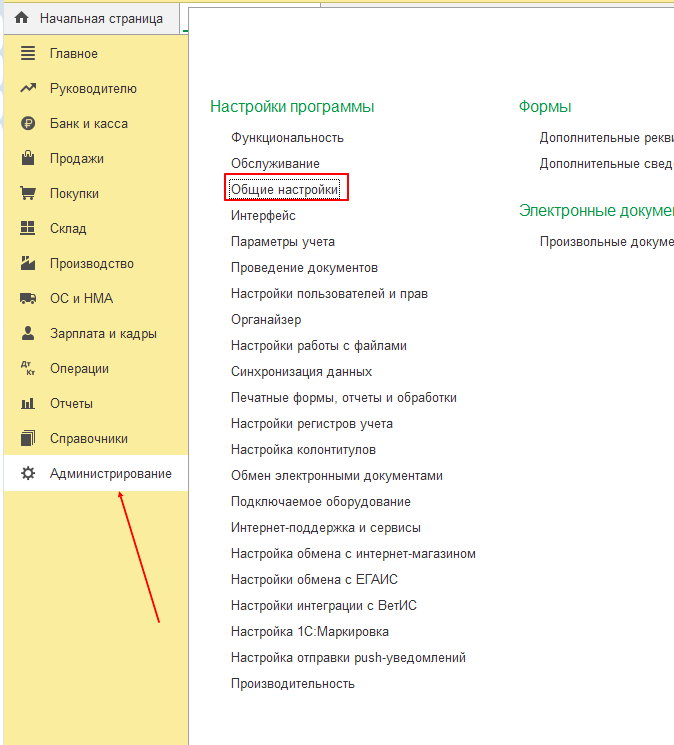Open the Дополнительные реквизиты link under Формы
674x745 pixels.
[x=607, y=138]
